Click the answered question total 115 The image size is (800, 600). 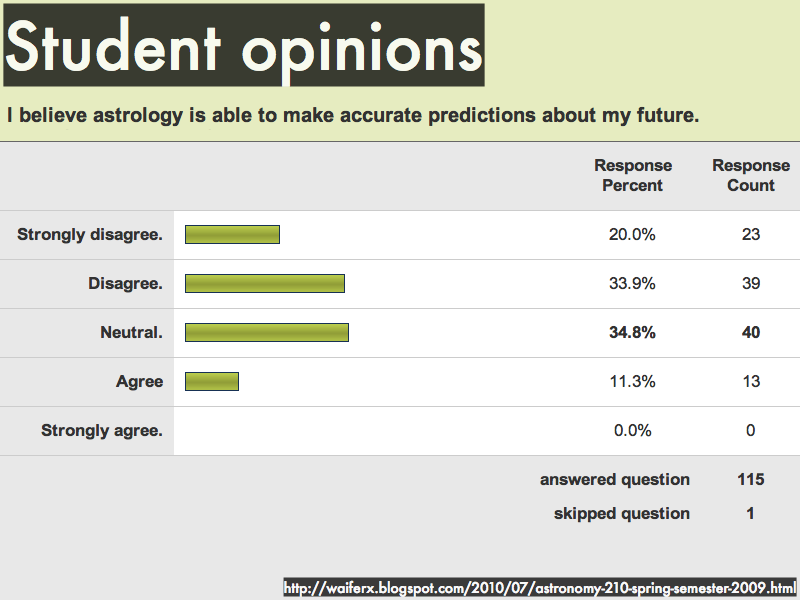751,479
